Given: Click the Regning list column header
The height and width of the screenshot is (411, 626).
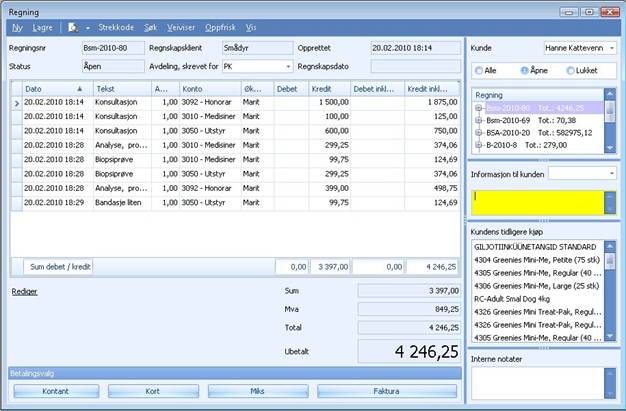Looking at the screenshot, I should coord(538,95).
